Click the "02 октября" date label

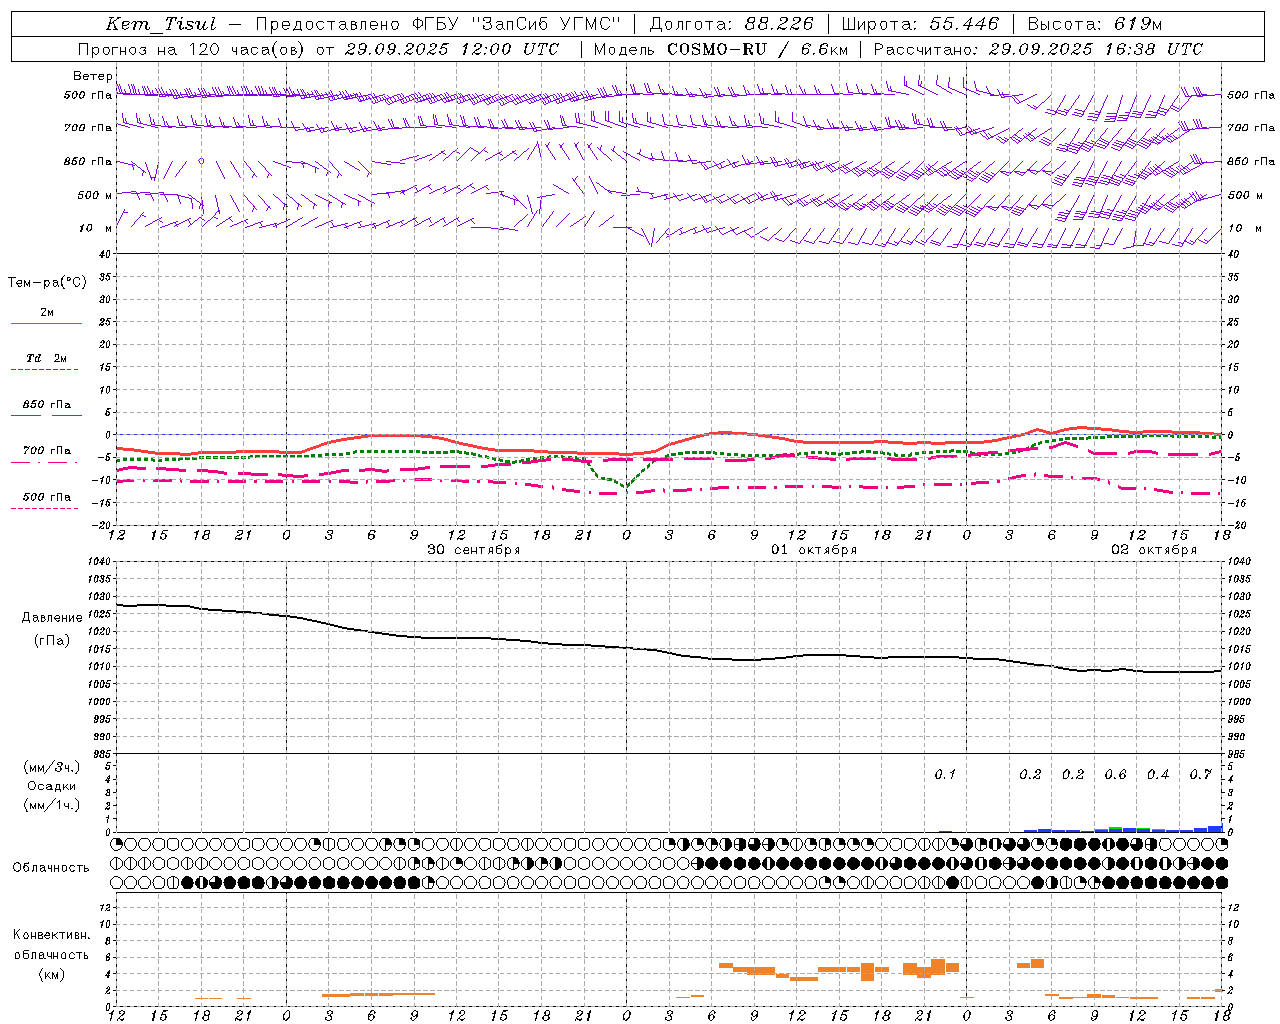1154,550
